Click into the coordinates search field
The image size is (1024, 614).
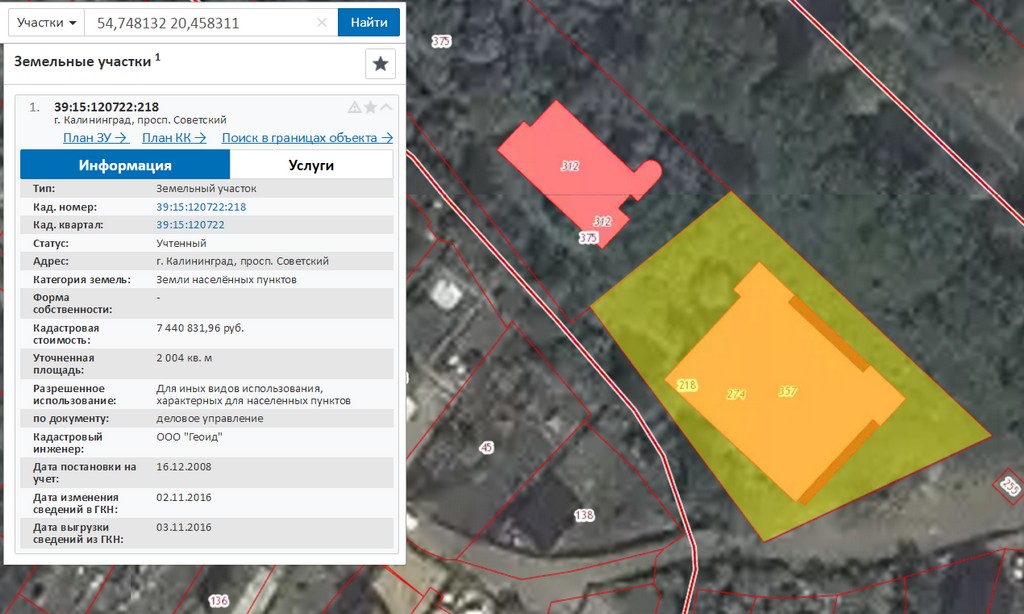coord(200,23)
